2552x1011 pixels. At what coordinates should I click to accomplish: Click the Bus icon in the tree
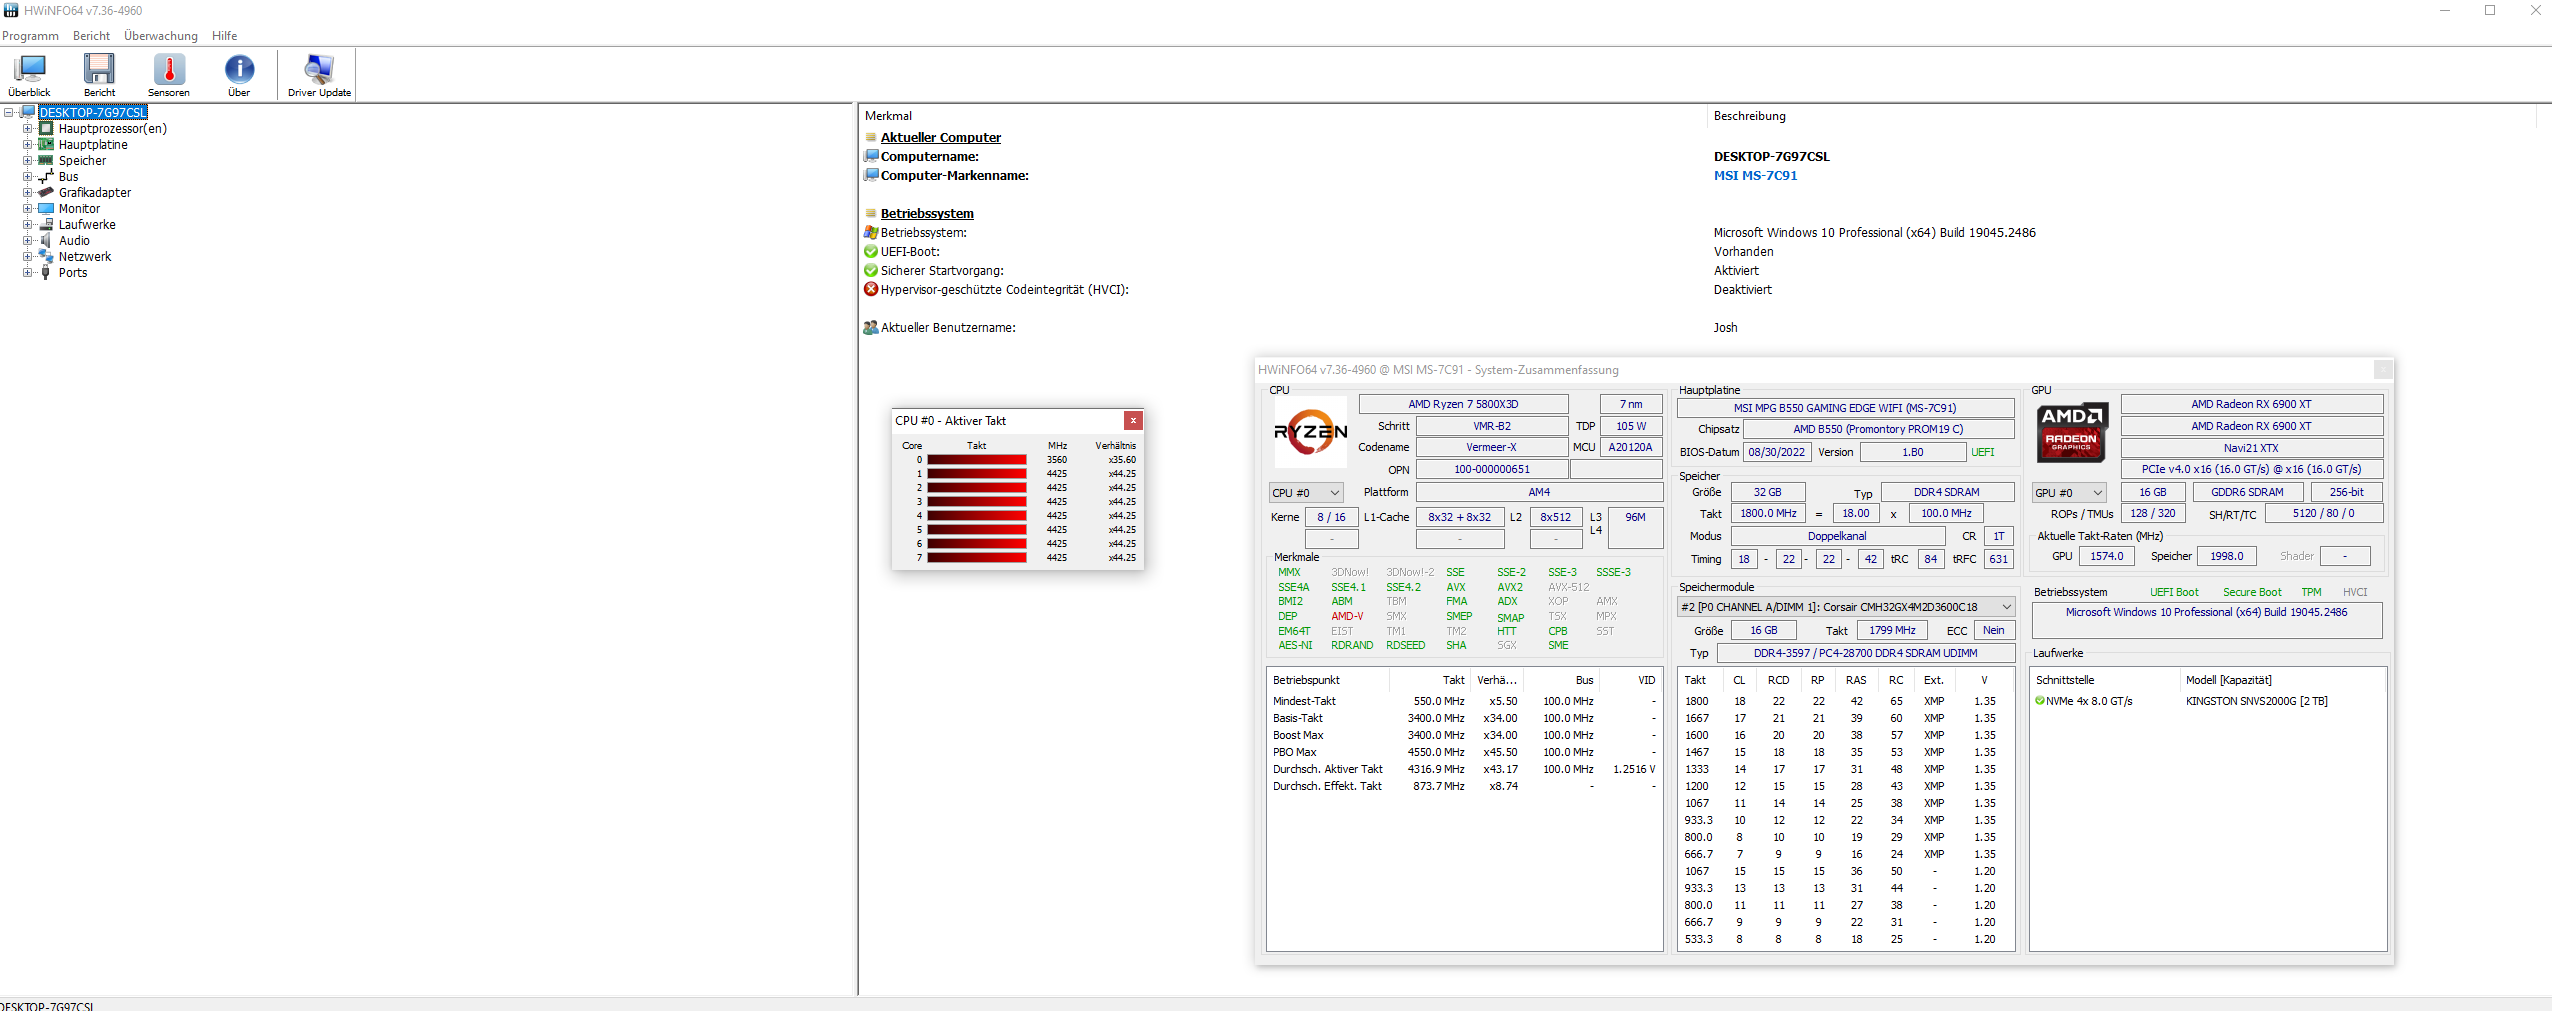pyautogui.click(x=46, y=177)
